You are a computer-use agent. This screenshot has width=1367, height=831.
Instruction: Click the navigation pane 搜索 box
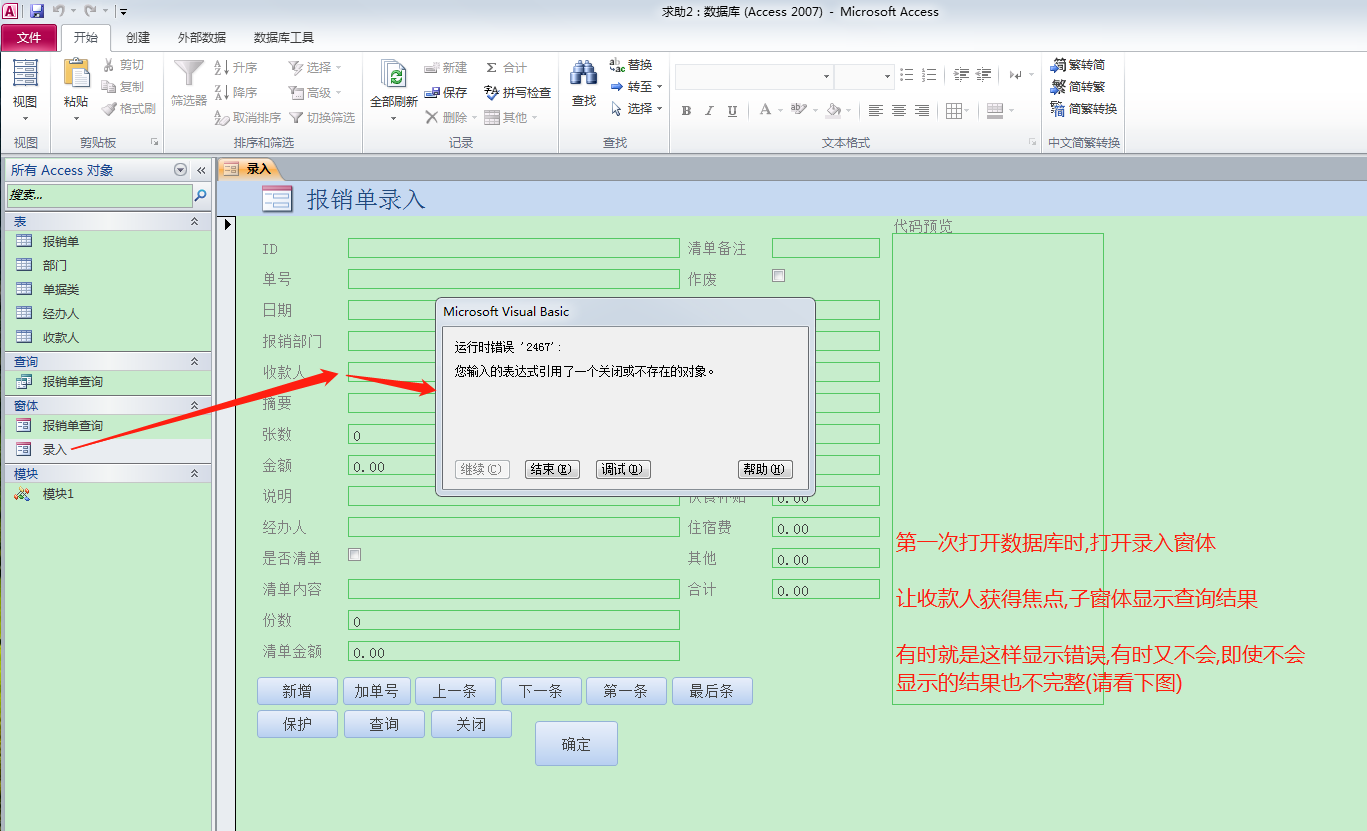click(99, 195)
